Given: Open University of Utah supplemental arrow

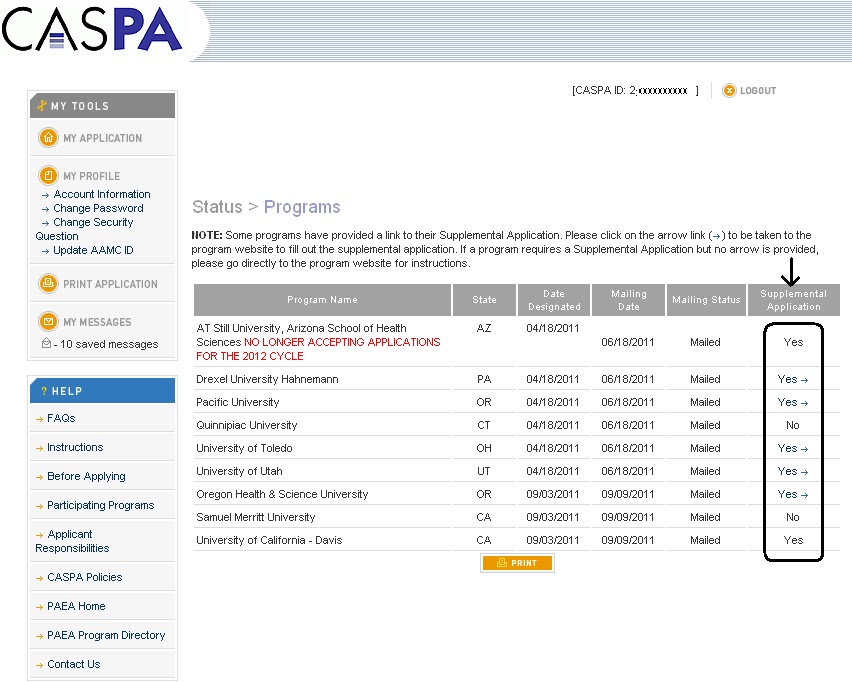Looking at the screenshot, I should (804, 472).
